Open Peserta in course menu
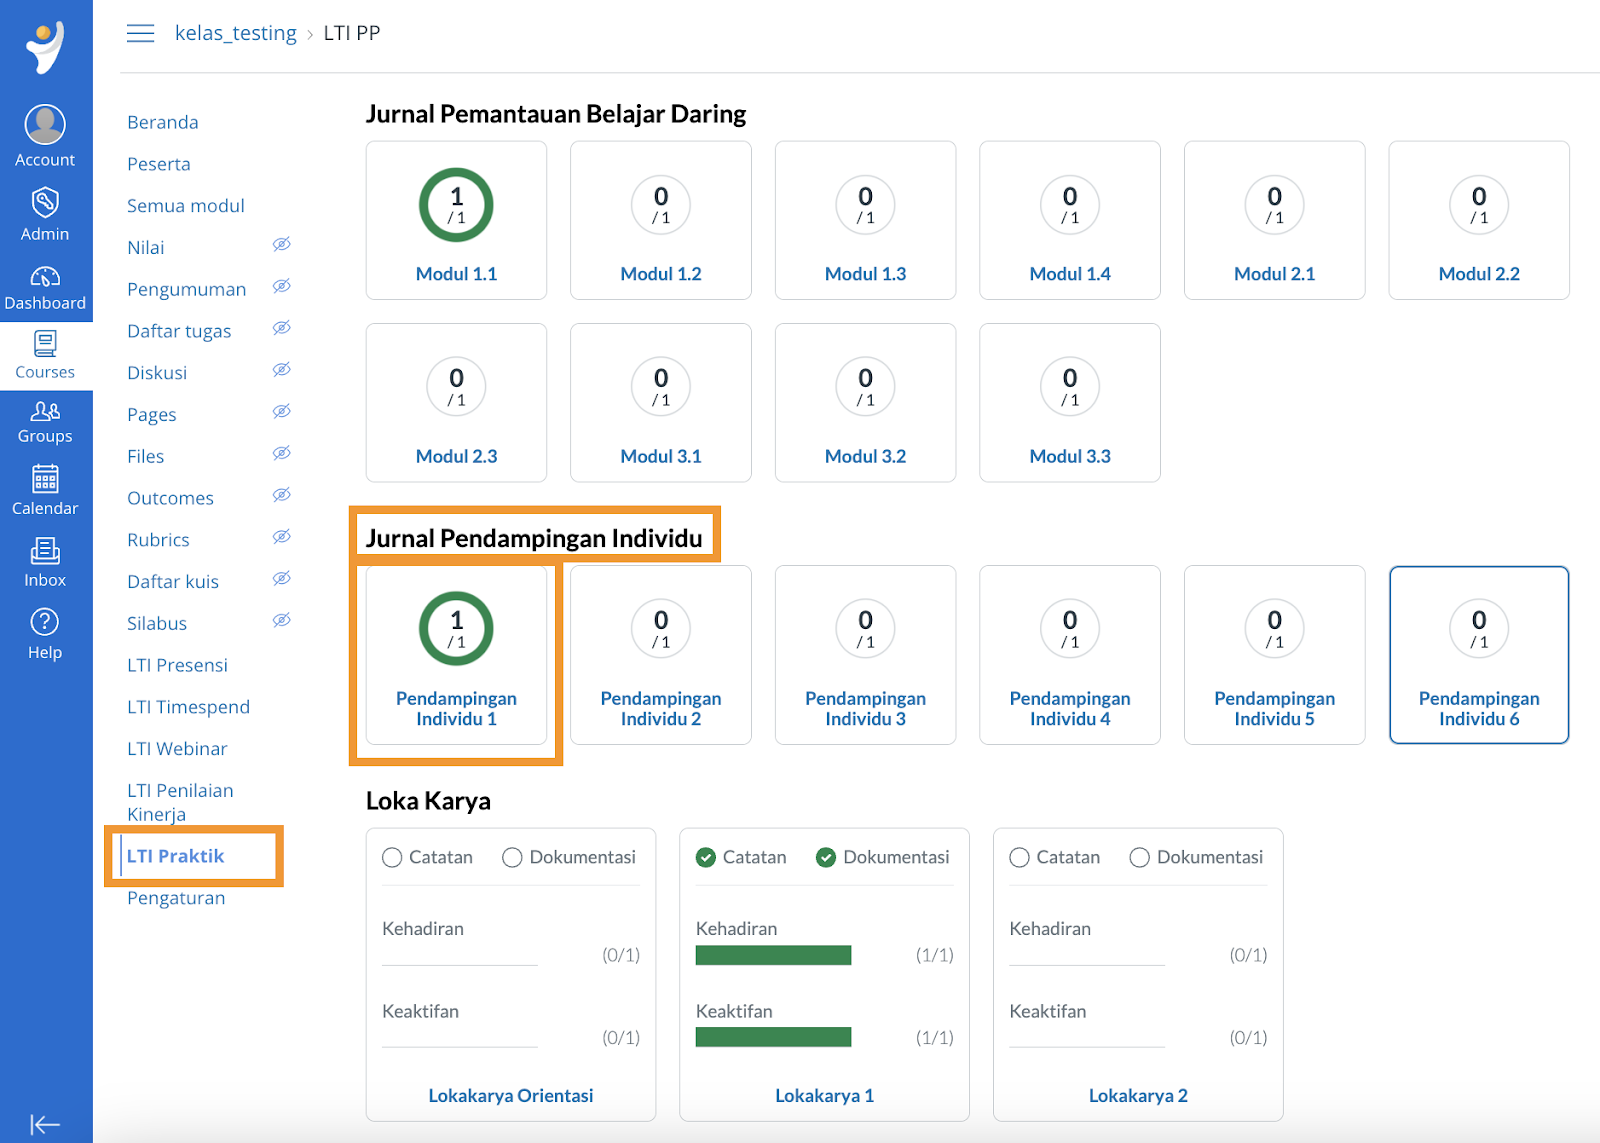 tap(159, 164)
